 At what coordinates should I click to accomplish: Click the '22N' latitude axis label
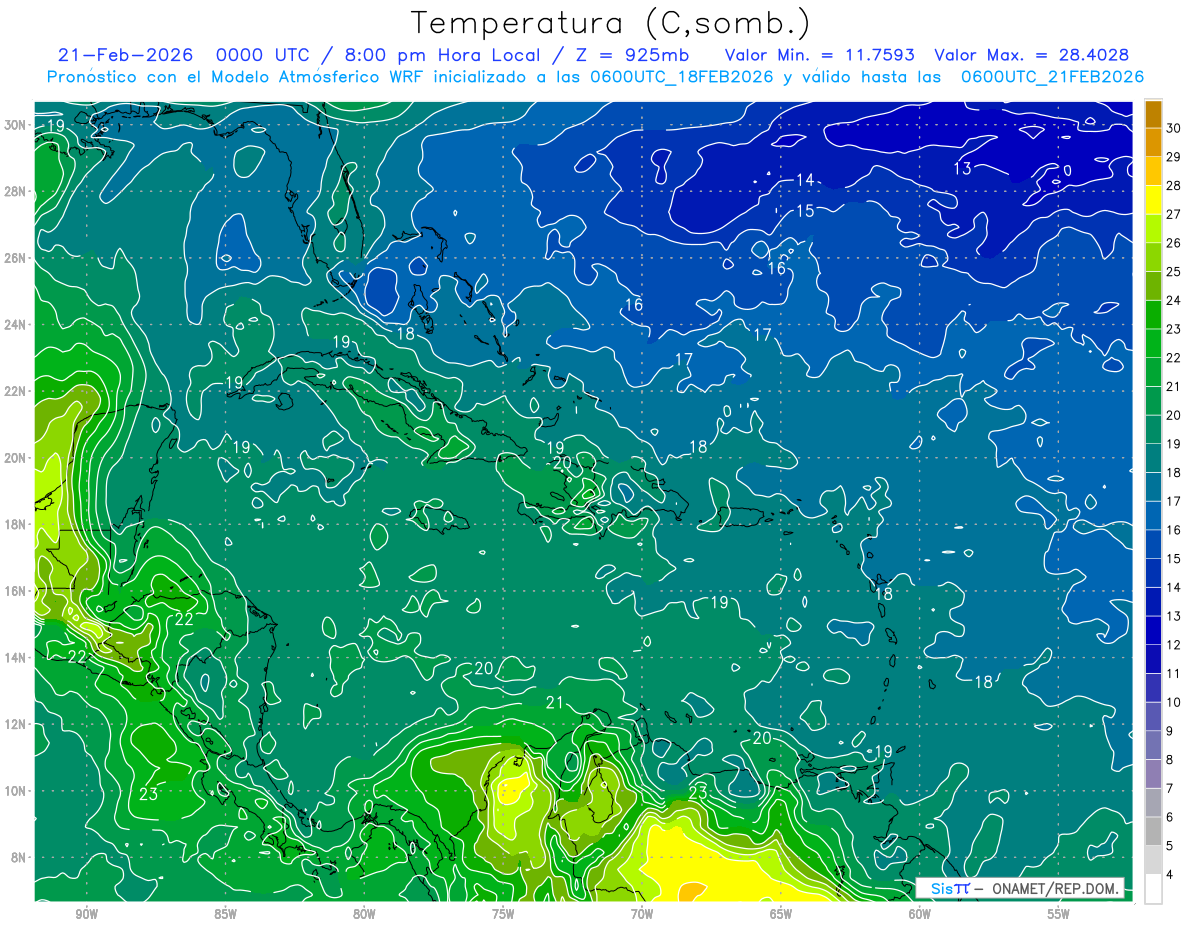16,390
